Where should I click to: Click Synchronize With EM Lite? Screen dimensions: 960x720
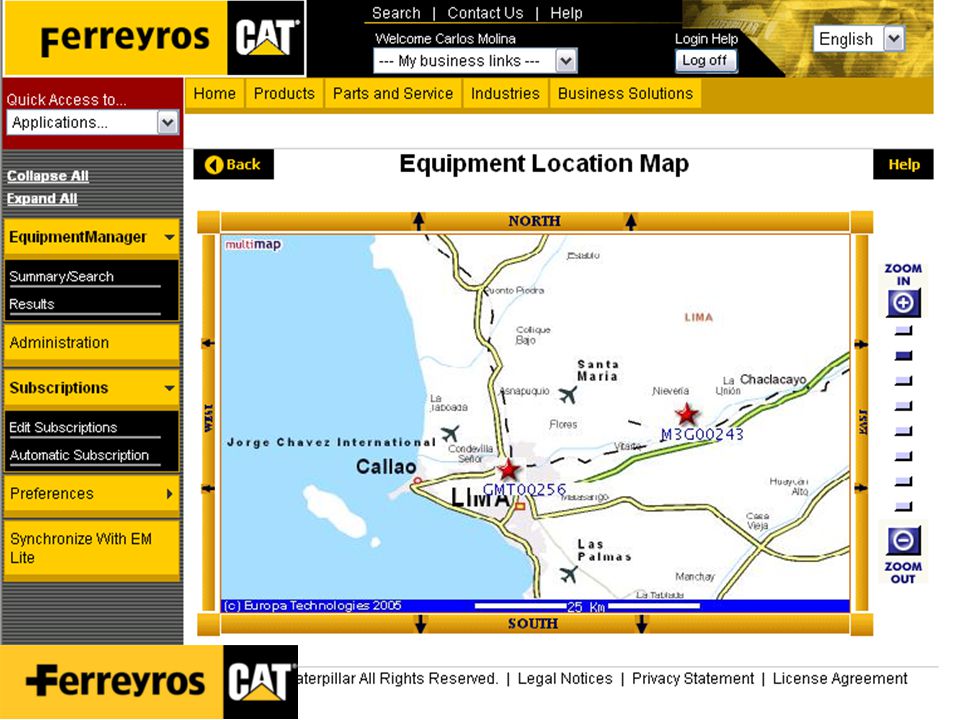91,548
